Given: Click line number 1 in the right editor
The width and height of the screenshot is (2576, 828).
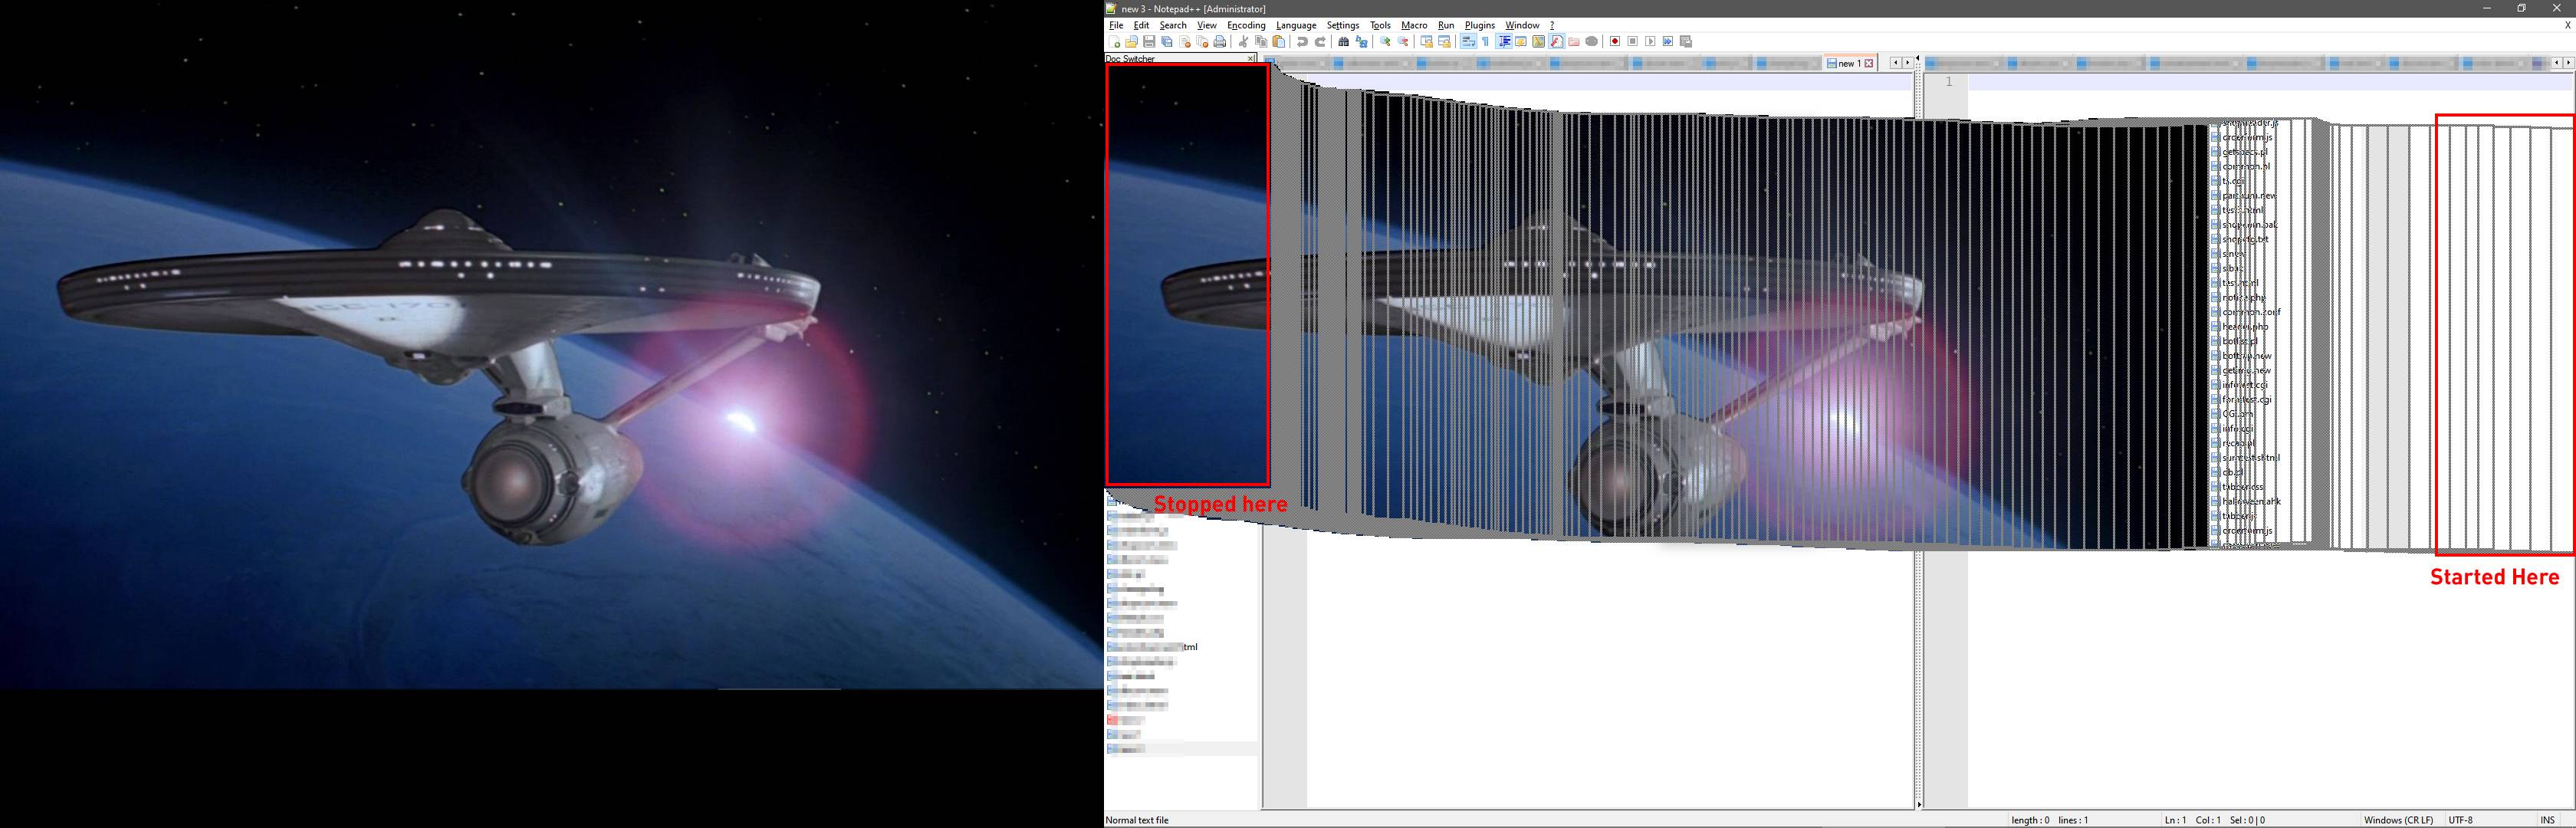Looking at the screenshot, I should 1948,82.
